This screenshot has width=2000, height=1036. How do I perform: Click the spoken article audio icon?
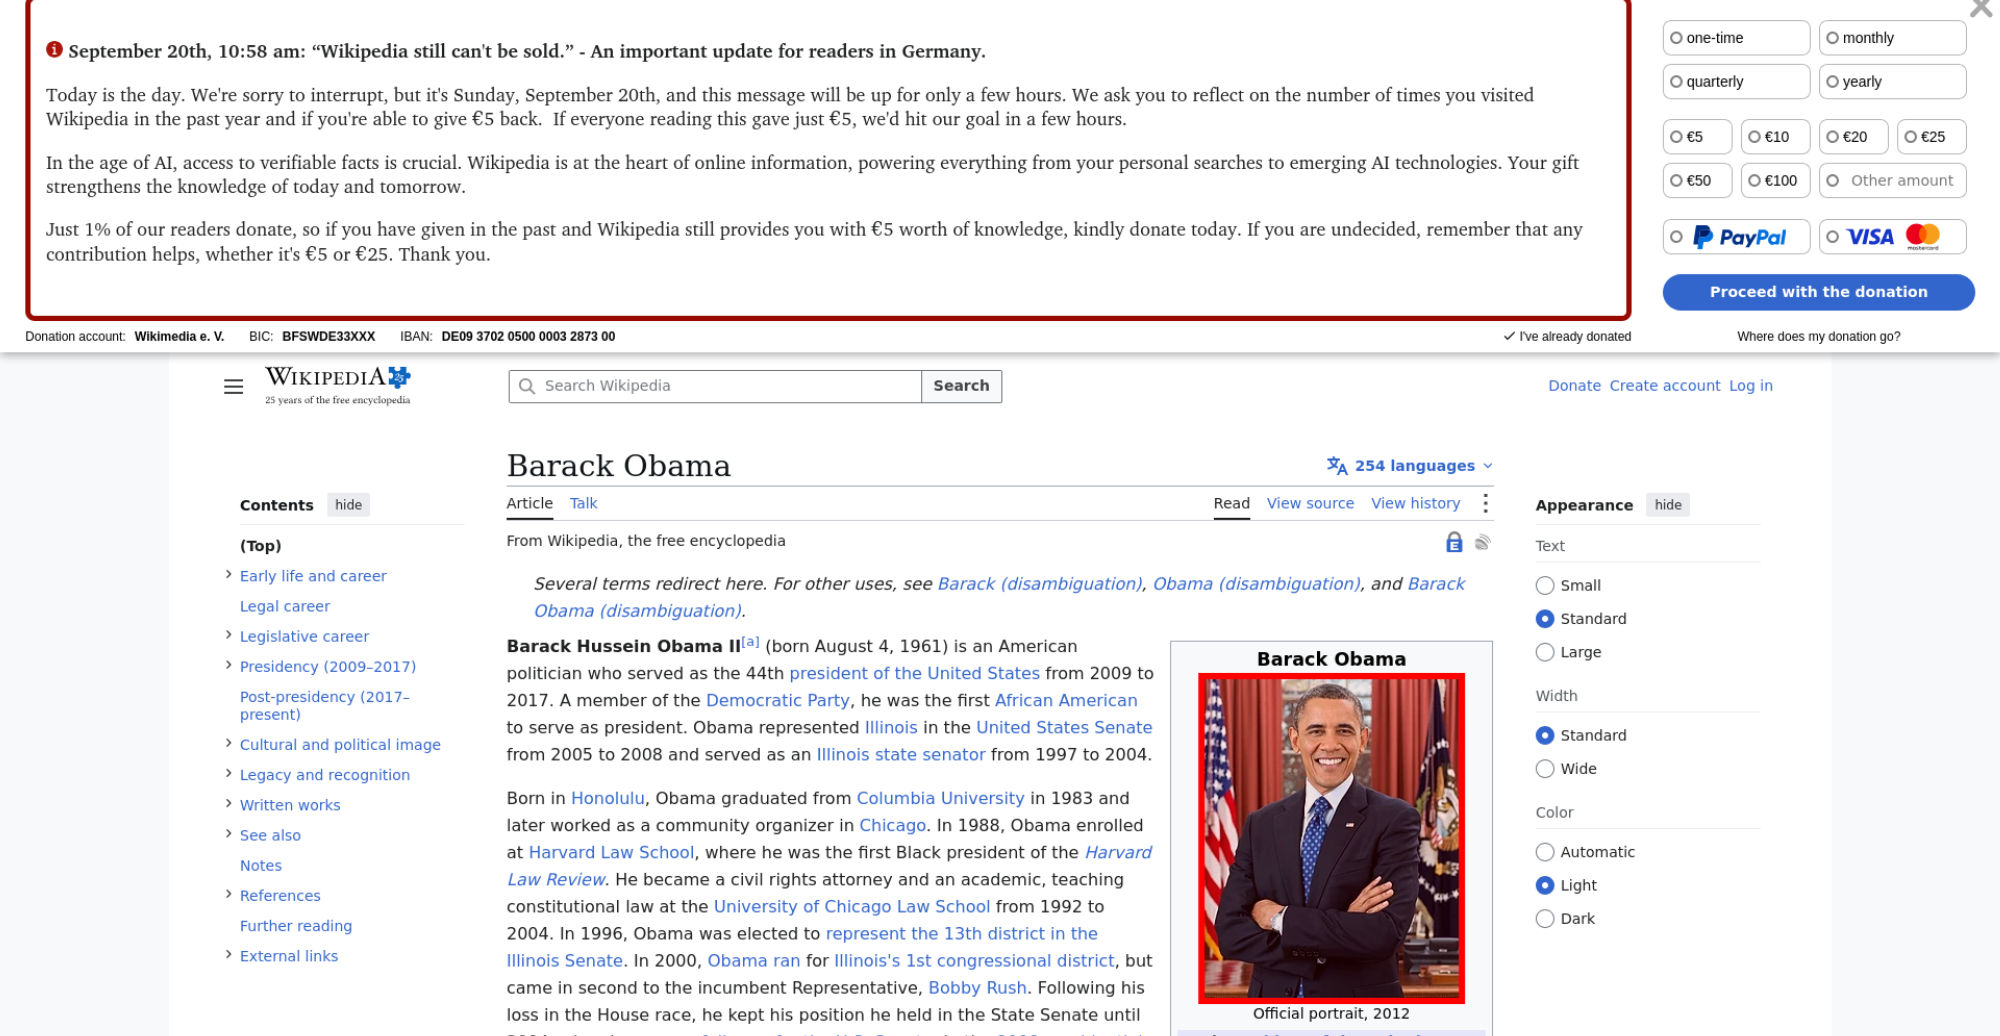[x=1483, y=542]
